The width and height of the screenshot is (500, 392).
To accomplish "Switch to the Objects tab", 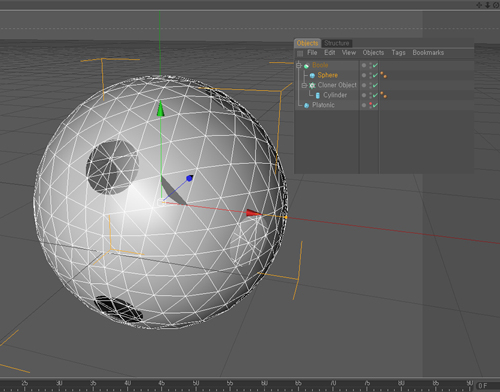I will pos(307,43).
